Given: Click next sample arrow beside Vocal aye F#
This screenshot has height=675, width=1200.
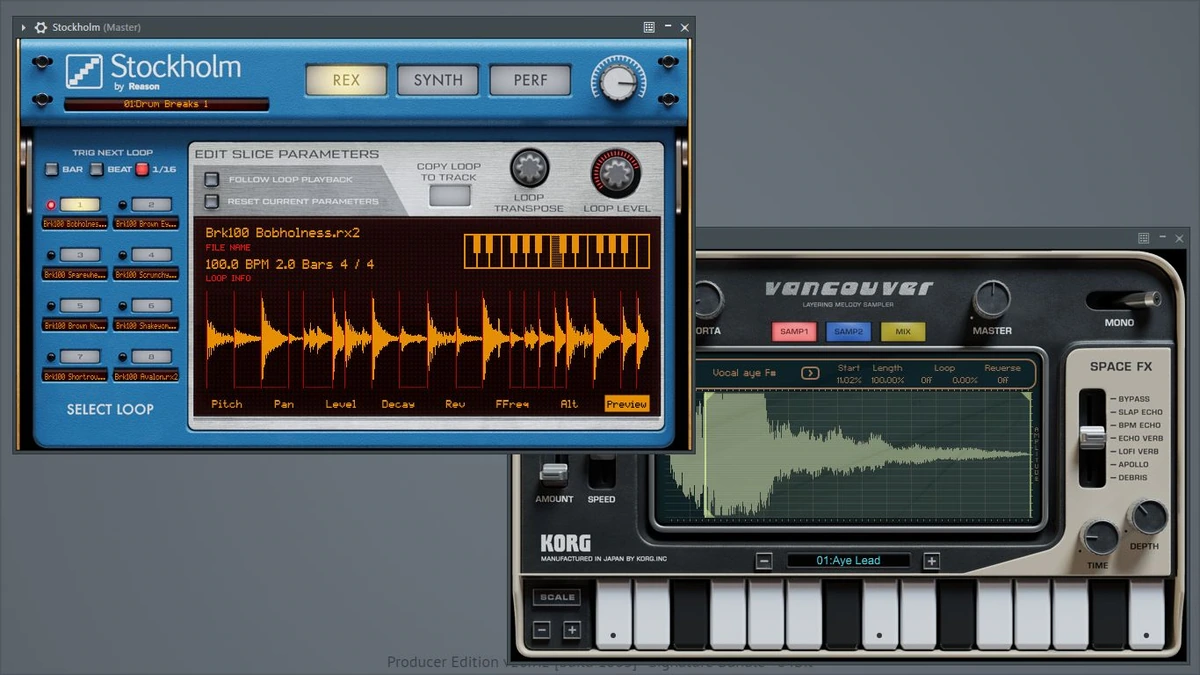Looking at the screenshot, I should [810, 373].
